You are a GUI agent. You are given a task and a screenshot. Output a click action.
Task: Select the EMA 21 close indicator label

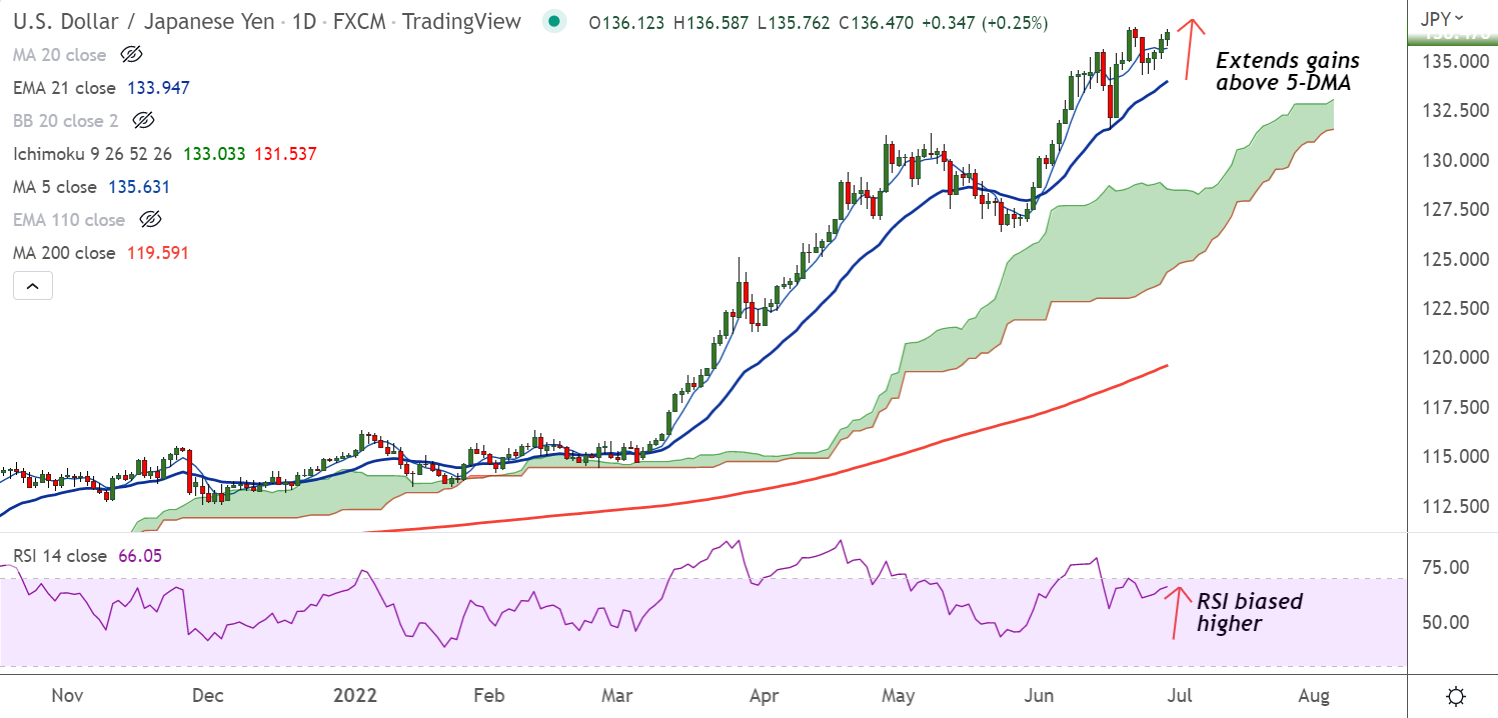click(x=65, y=88)
